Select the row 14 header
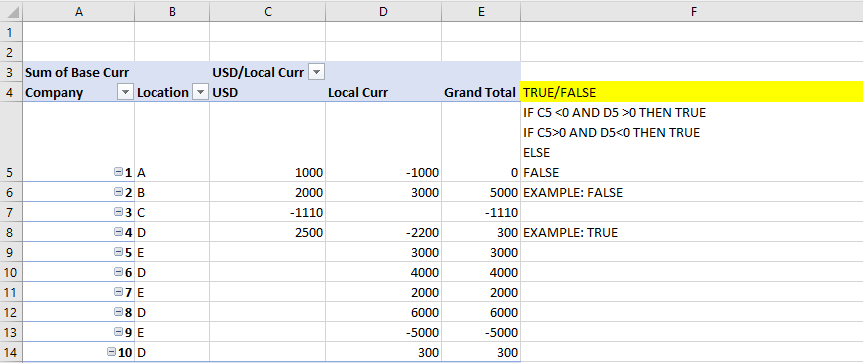 [x=11, y=351]
